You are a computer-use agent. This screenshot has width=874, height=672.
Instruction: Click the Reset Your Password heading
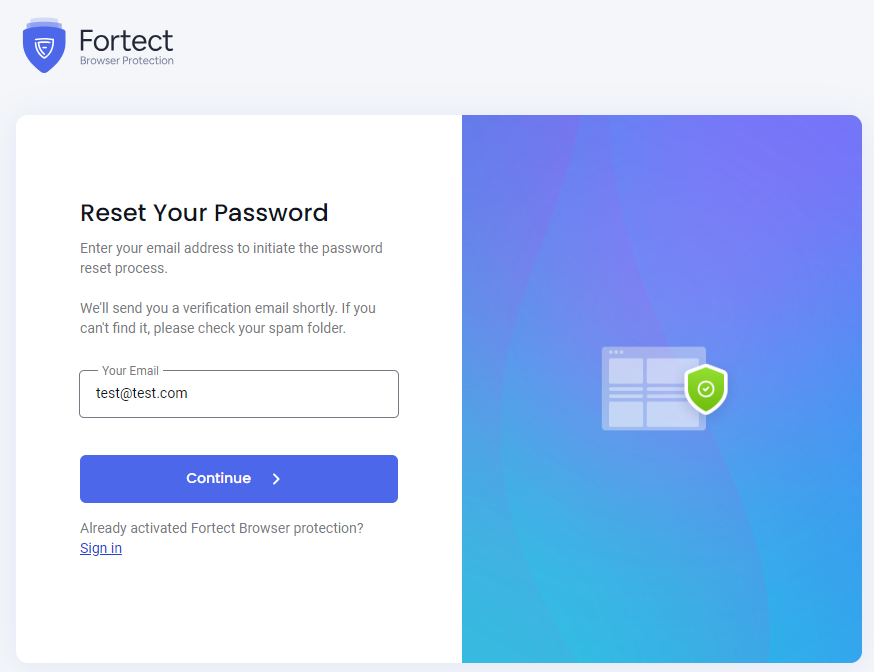click(204, 213)
